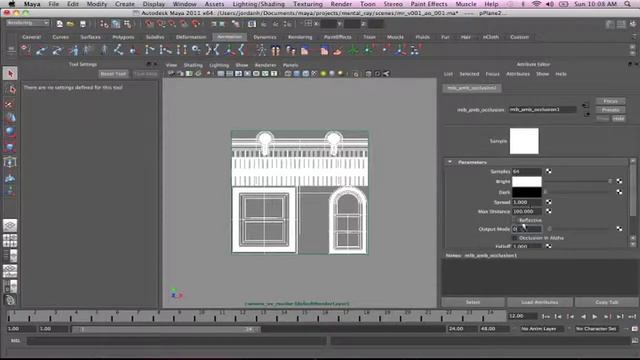
Task: Click the Joint tool shelf icon
Action: pyautogui.click(x=118, y=50)
